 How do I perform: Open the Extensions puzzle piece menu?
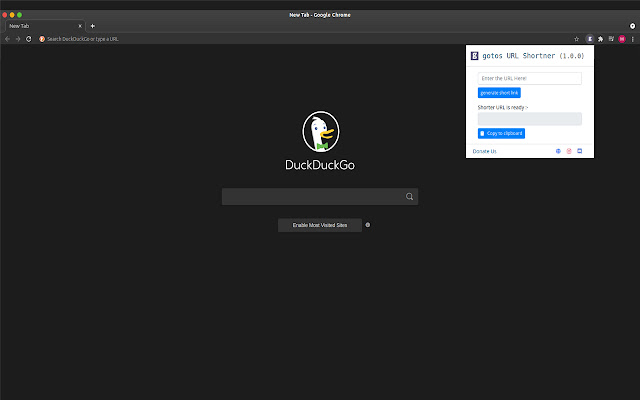[x=600, y=39]
